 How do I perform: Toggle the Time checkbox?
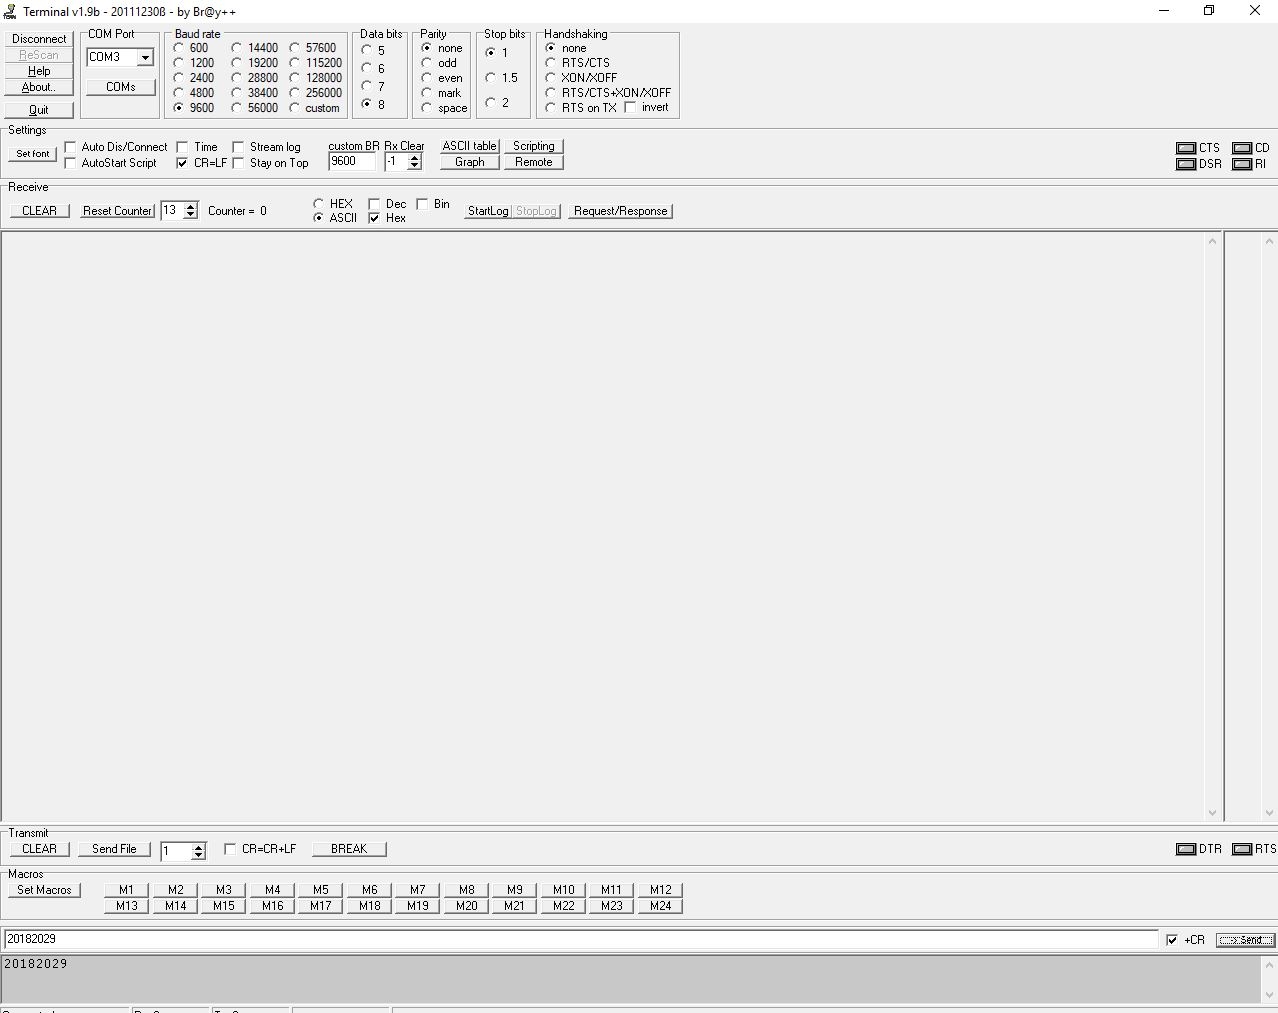(183, 147)
